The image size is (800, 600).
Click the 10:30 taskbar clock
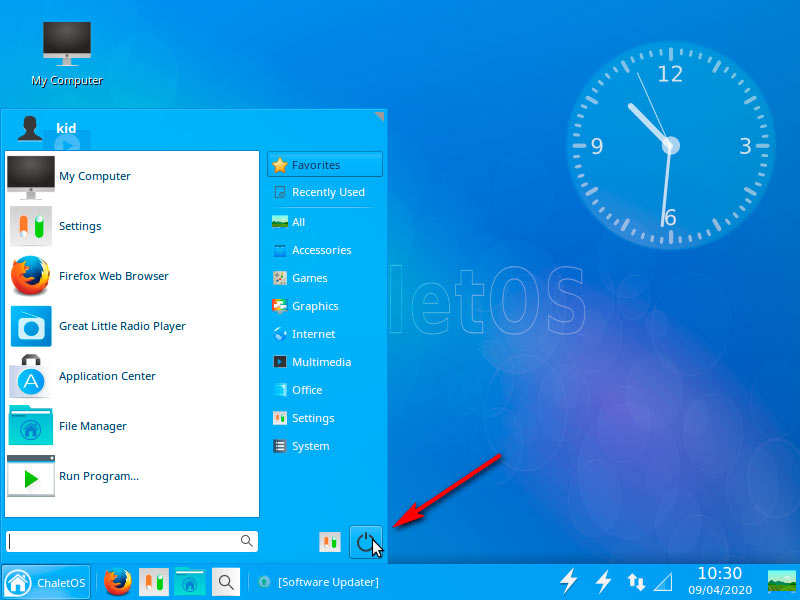click(x=719, y=581)
